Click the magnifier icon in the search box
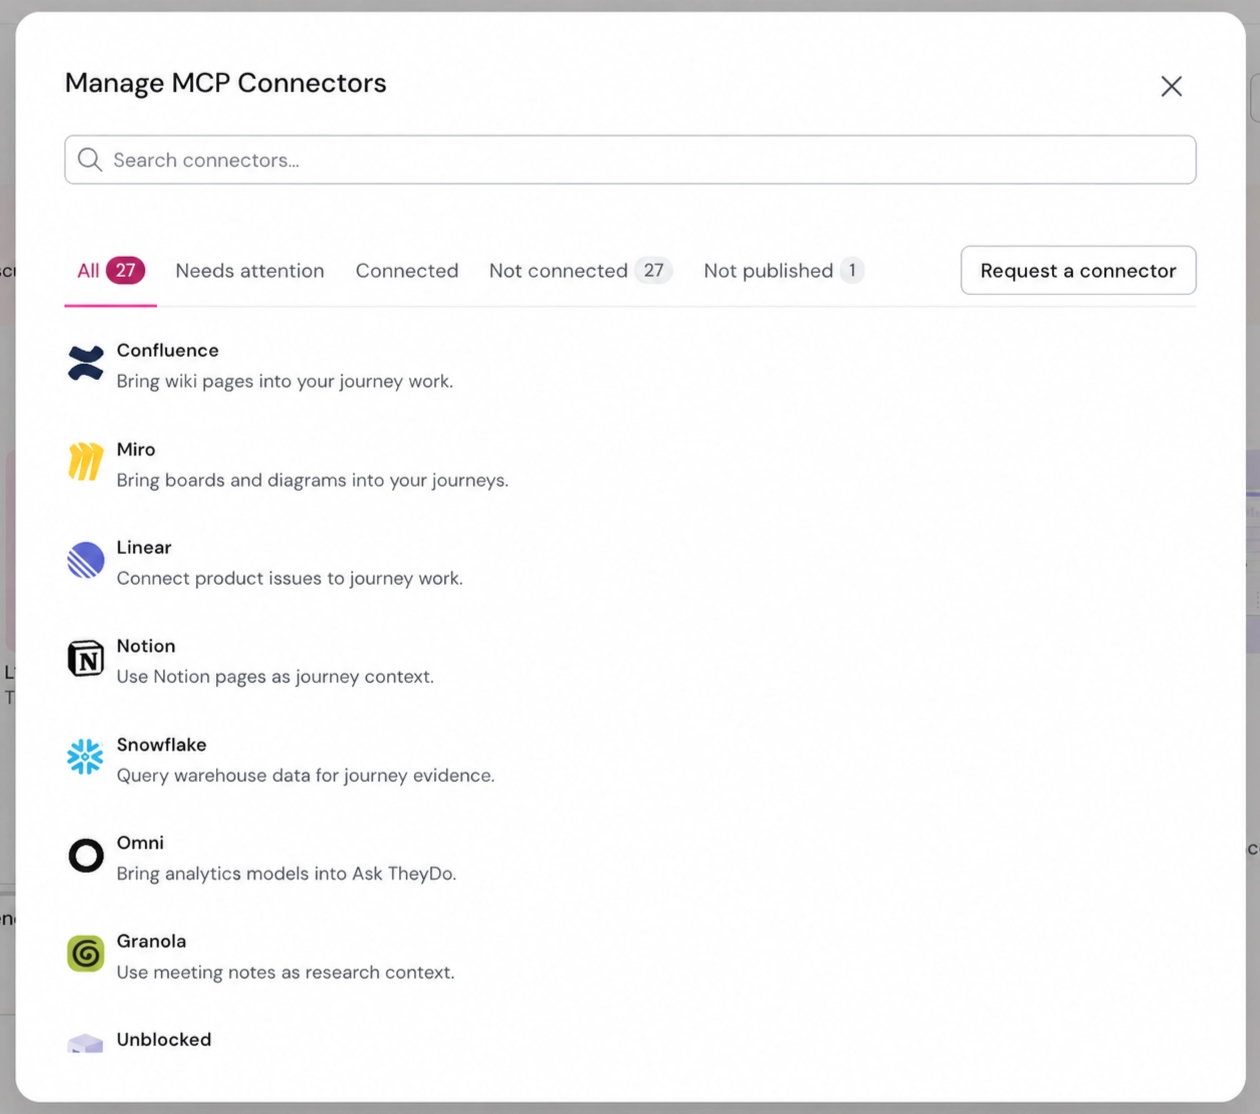1260x1114 pixels. (x=90, y=160)
